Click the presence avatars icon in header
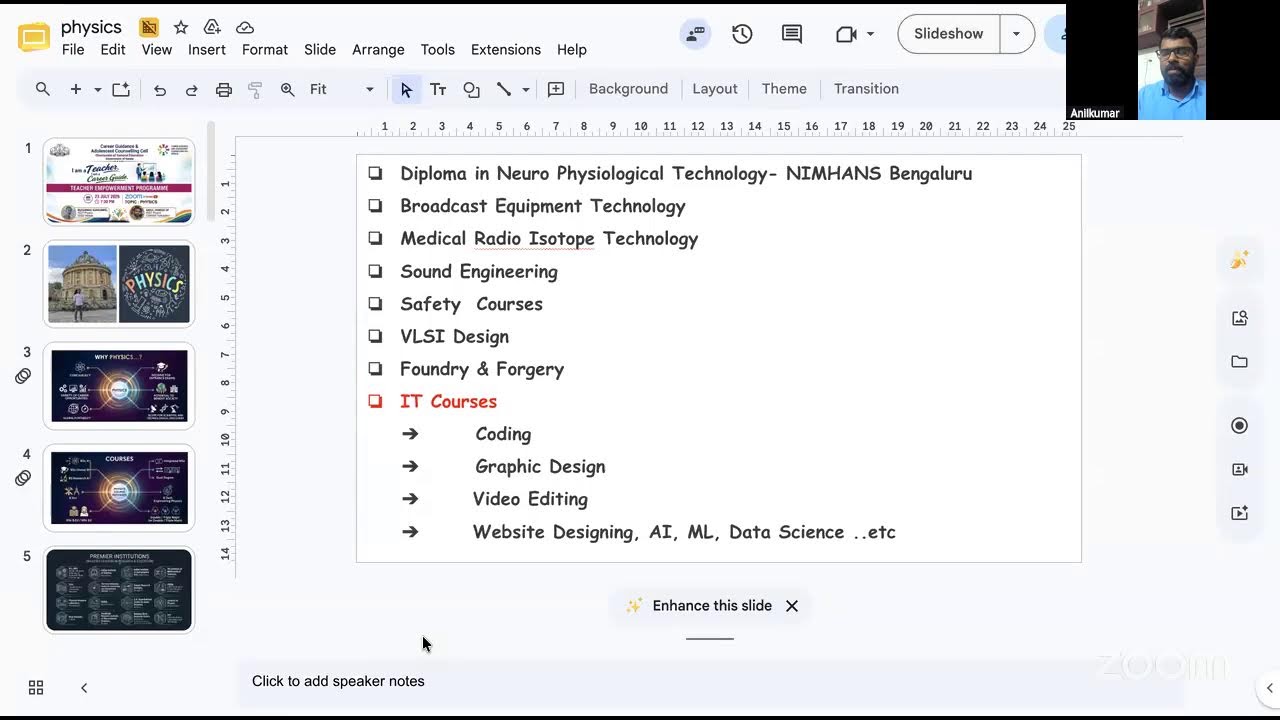Screen dimensions: 1280x720 tap(695, 34)
